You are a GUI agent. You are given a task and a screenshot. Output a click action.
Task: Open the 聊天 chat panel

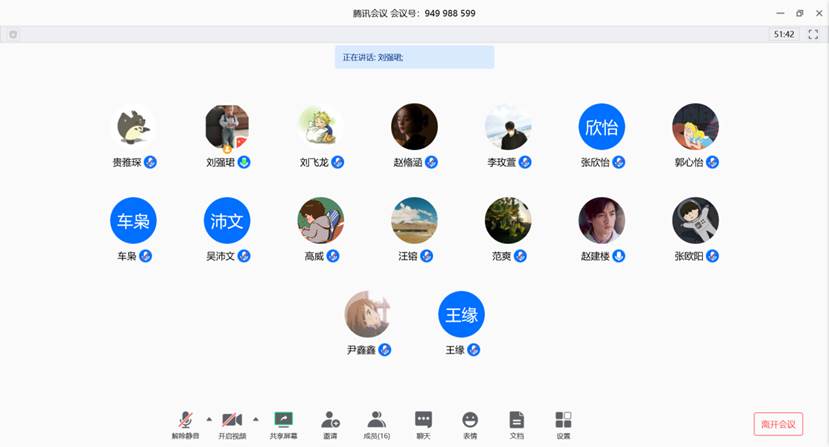423,423
